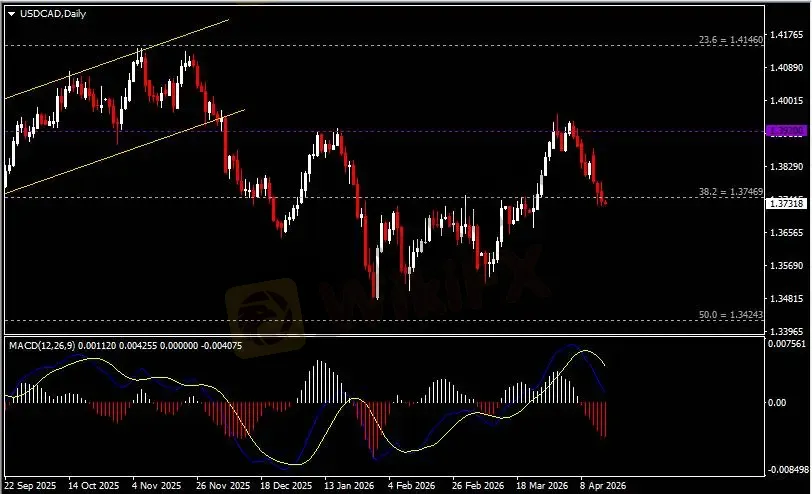Open the USDCAD chart dropdown triangle
812x494 pixels.
click(11, 14)
